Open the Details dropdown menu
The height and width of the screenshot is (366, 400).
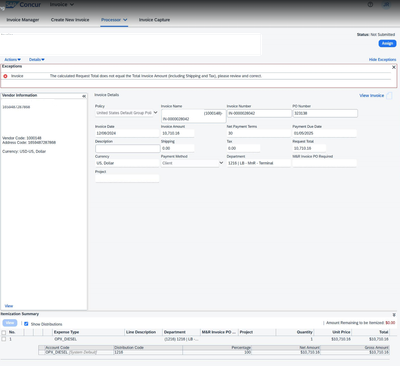37,60
